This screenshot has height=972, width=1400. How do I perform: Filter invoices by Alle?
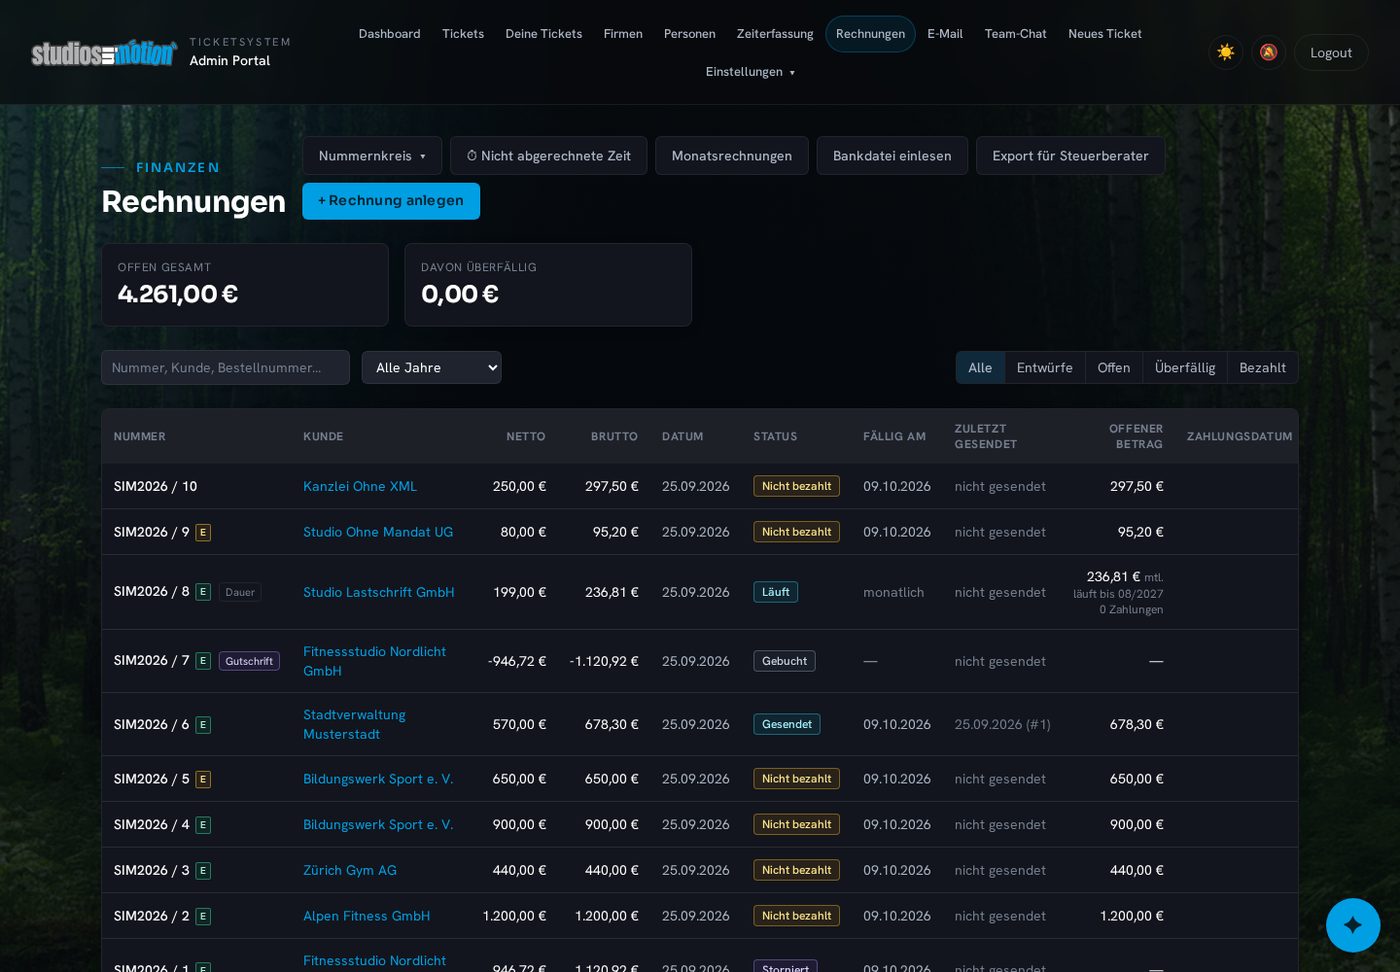pyautogui.click(x=980, y=368)
